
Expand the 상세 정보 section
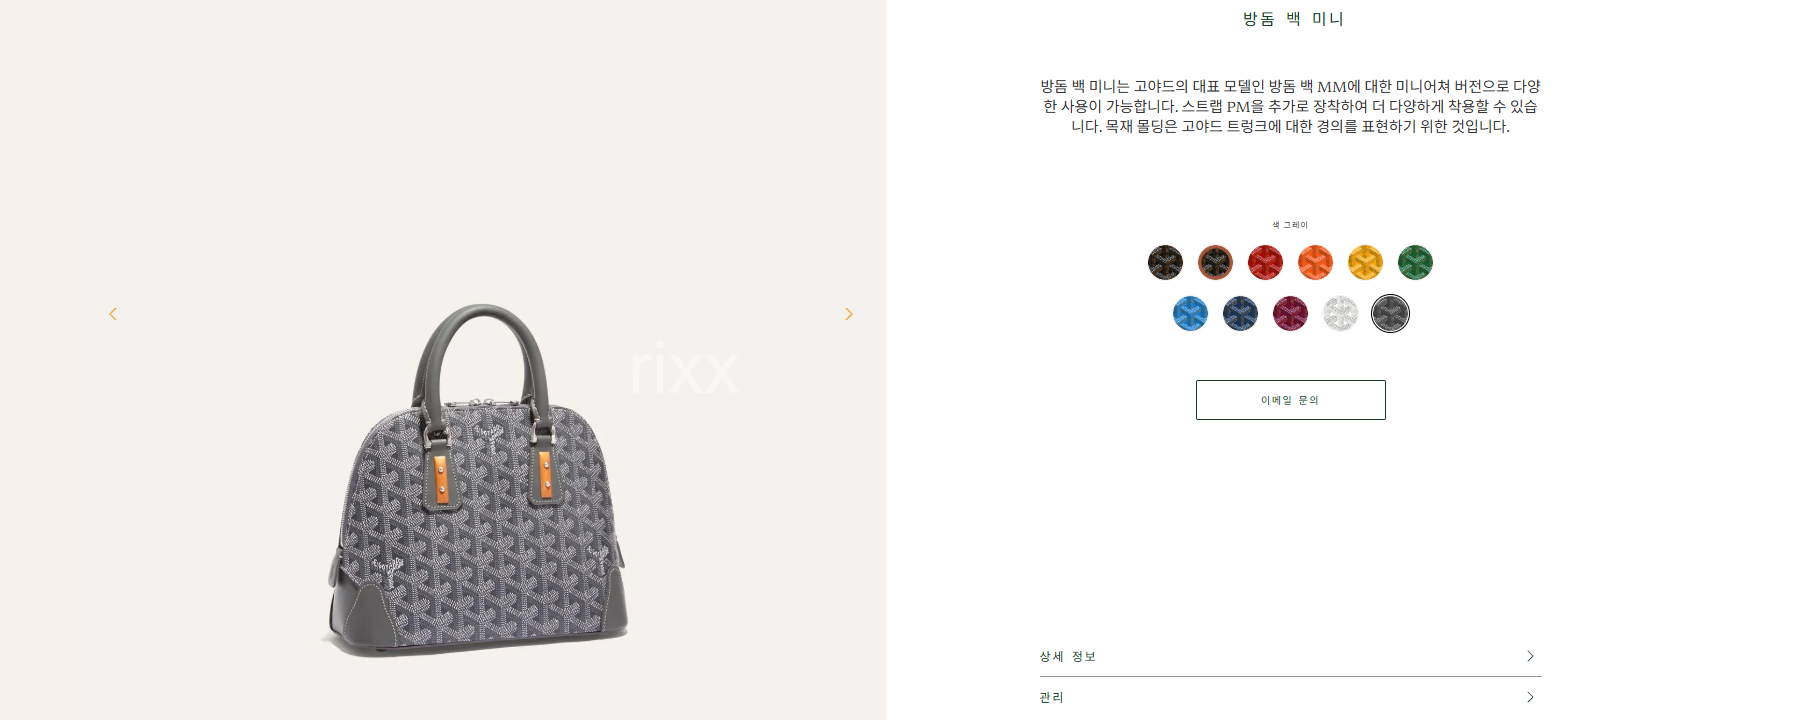(x=1290, y=657)
